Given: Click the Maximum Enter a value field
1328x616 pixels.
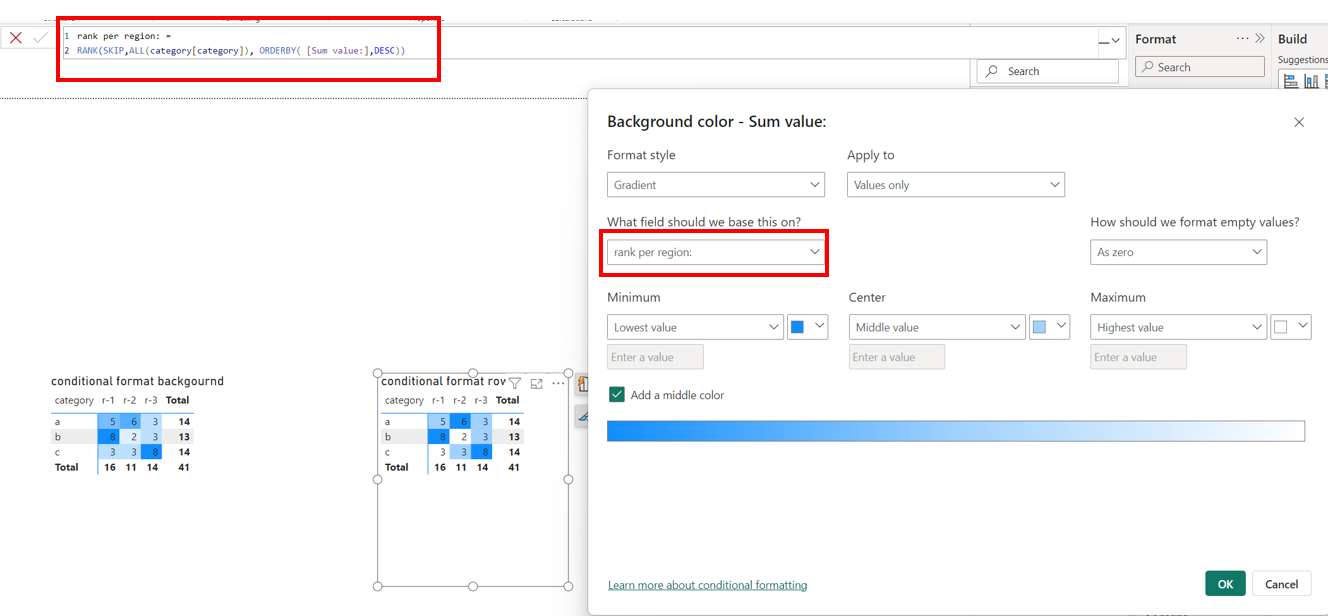Looking at the screenshot, I should [x=1138, y=357].
